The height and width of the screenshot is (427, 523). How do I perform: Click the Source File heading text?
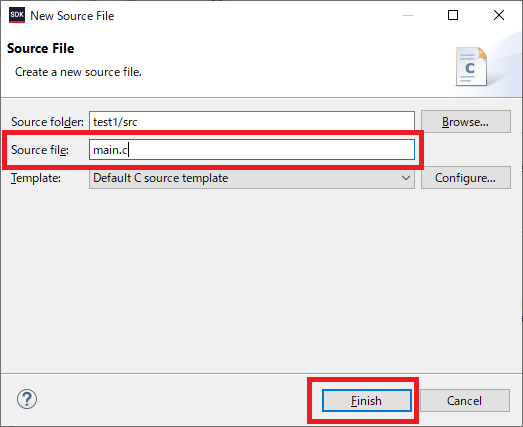click(40, 48)
